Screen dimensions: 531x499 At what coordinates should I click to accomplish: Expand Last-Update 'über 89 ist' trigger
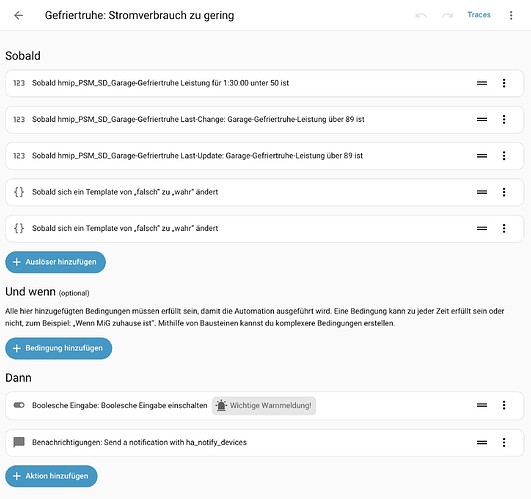[264, 156]
